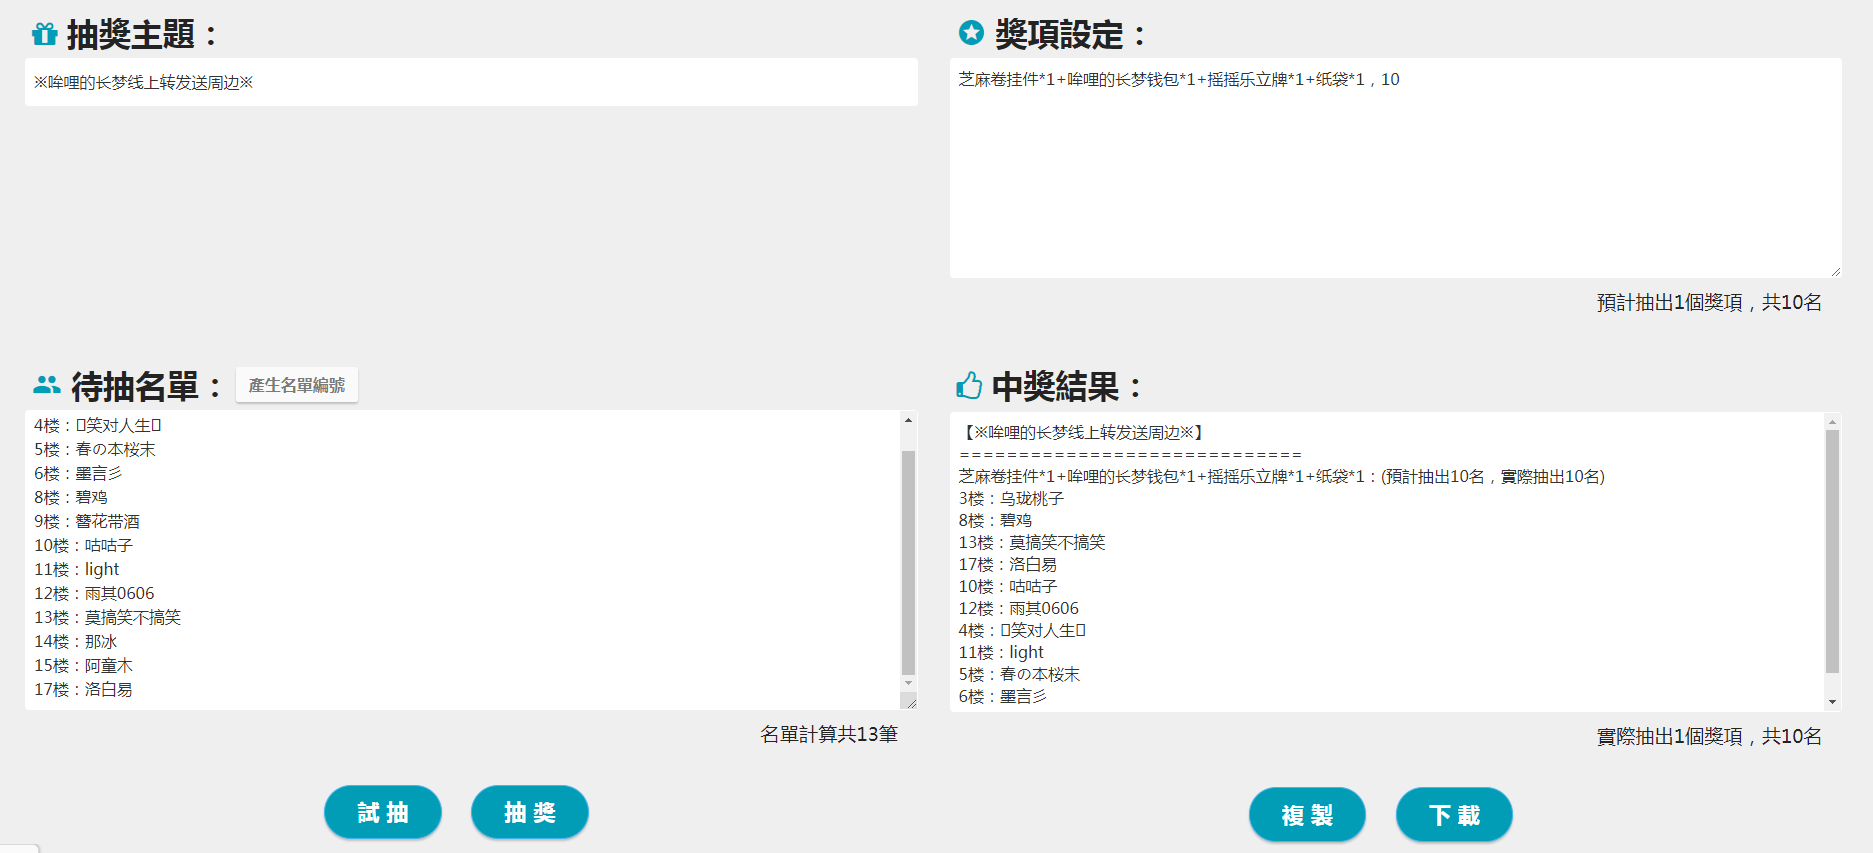Click 8楼：碧鸡 in the 中獎結果 box

tap(996, 520)
